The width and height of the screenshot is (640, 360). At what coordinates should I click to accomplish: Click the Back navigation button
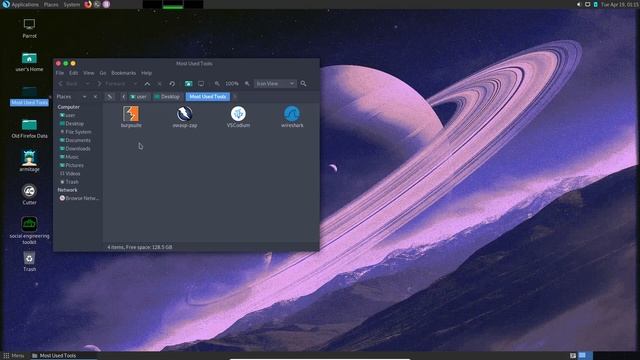click(x=68, y=84)
